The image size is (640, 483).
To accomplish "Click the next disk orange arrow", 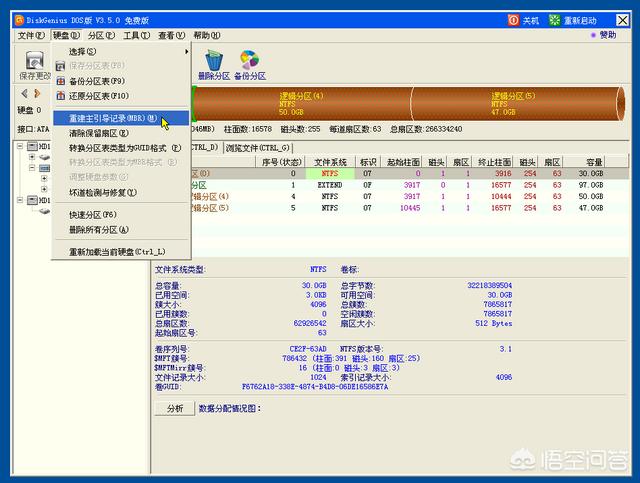I will click(x=37, y=93).
